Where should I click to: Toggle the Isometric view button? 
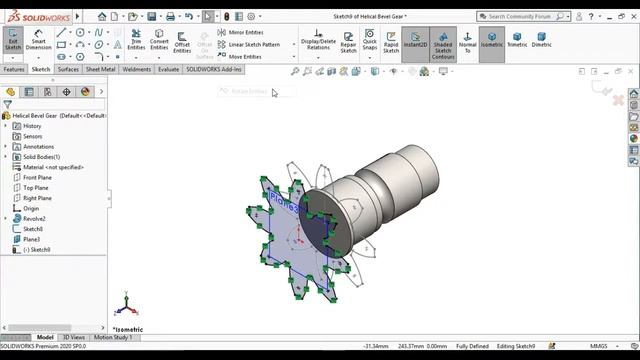[x=491, y=44]
